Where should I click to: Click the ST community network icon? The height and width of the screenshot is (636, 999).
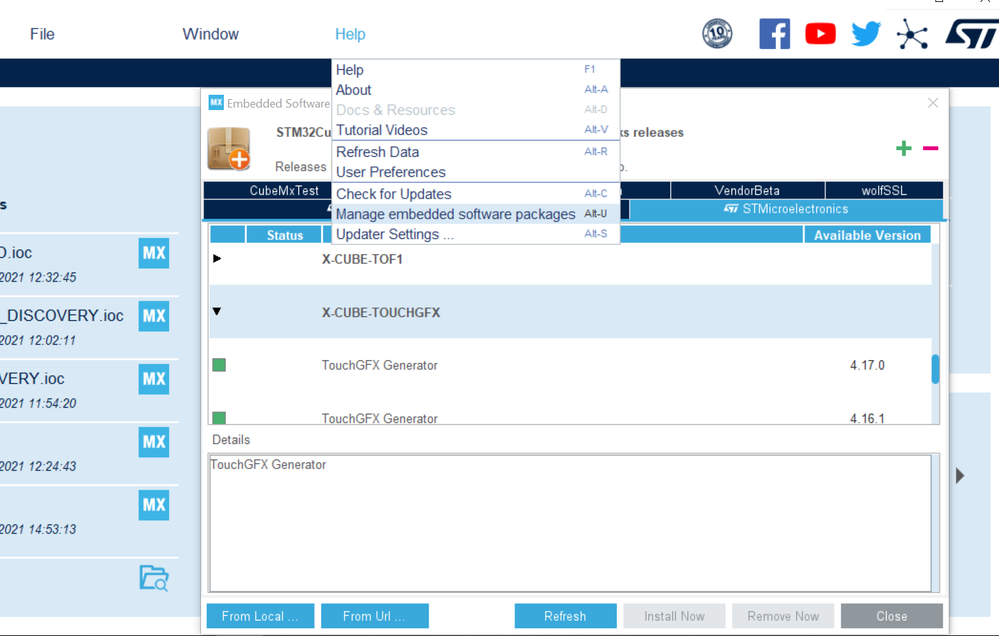pos(912,34)
